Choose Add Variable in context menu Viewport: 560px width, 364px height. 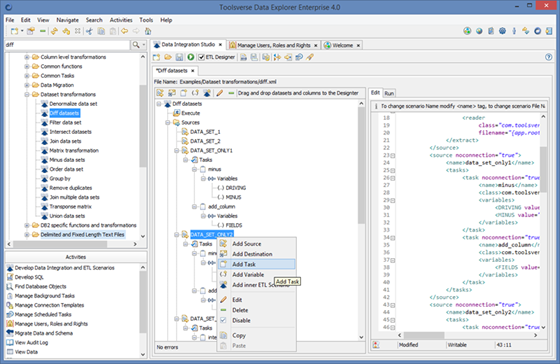coord(256,275)
